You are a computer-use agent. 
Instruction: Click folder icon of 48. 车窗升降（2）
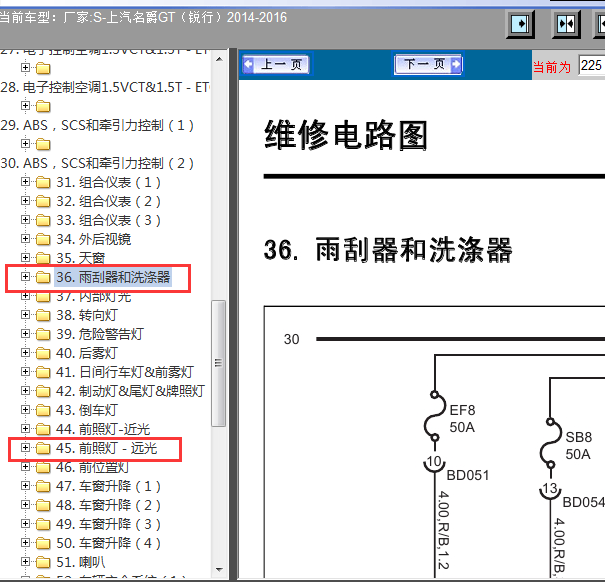[43, 505]
